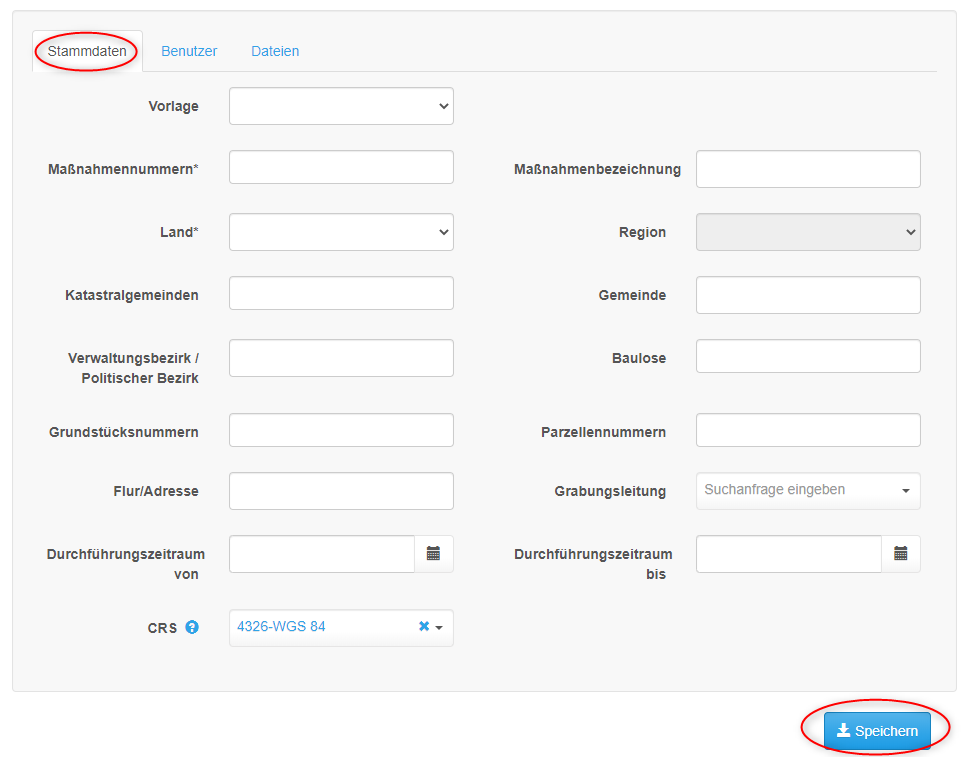Image resolution: width=969 pixels, height=757 pixels.
Task: Click the Baulose text field
Action: 808,357
